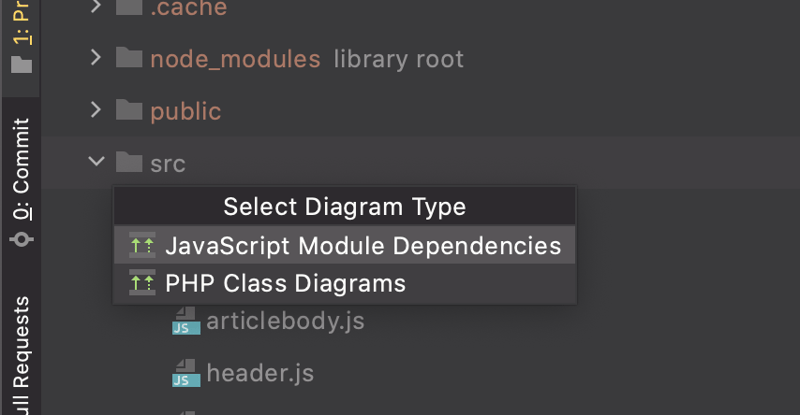800x415 pixels.
Task: Select header.js in the project tree
Action: 260,374
